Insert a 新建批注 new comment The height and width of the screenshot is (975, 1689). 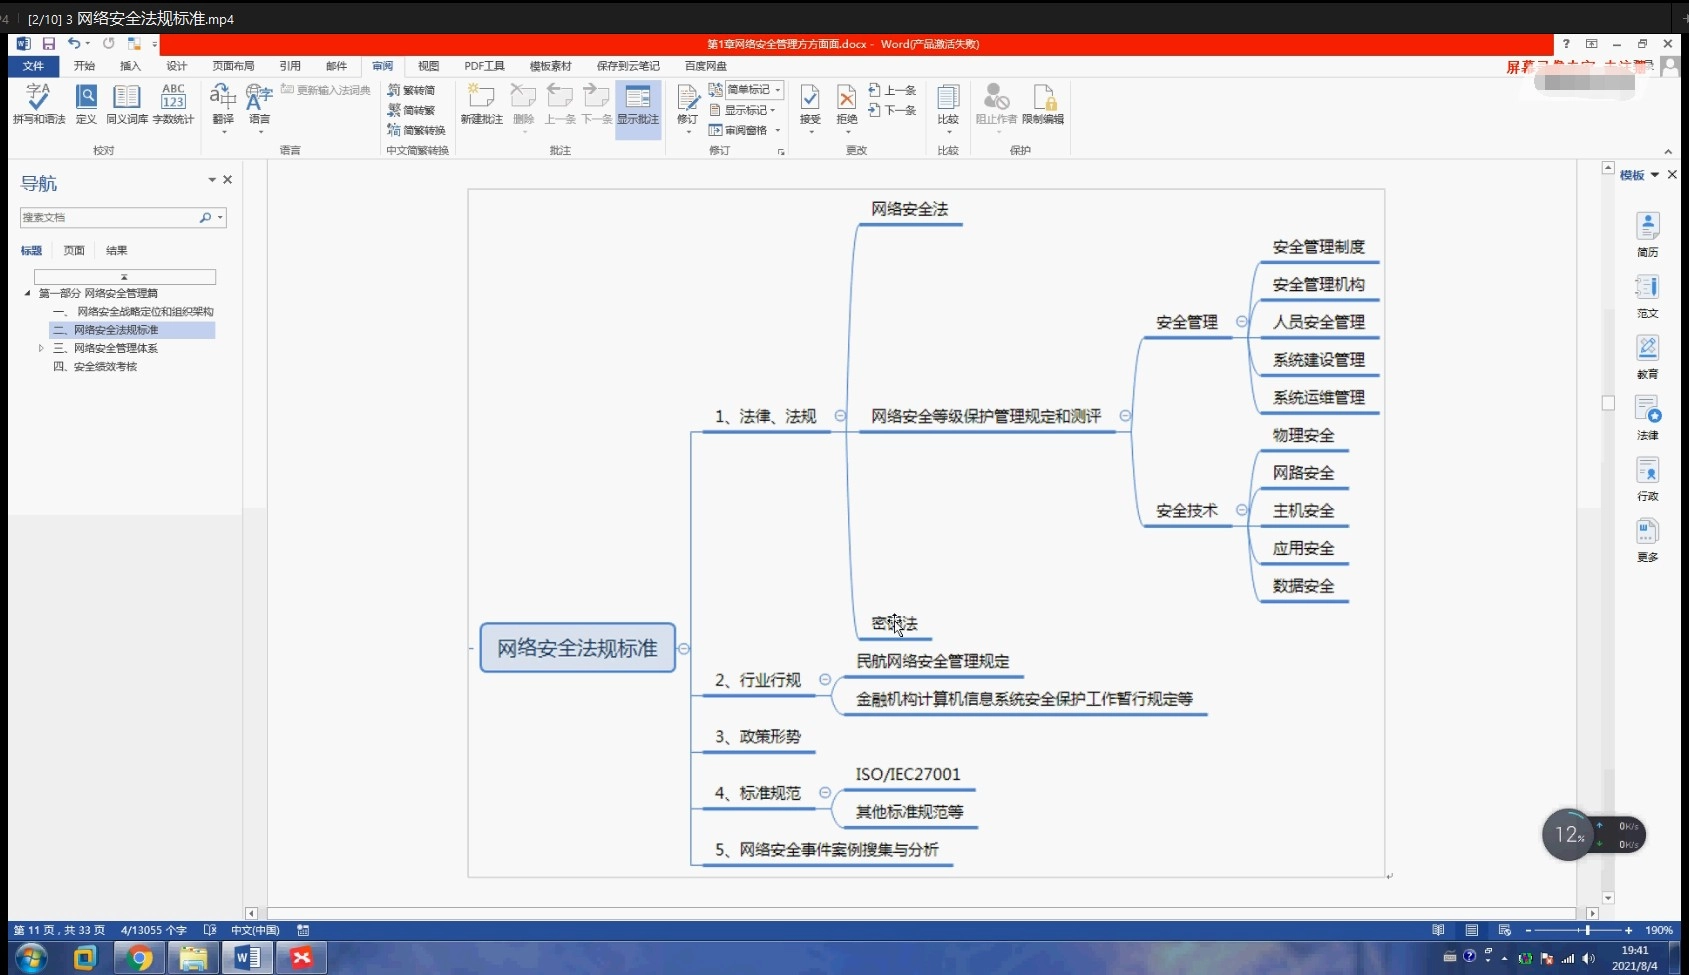coord(481,103)
